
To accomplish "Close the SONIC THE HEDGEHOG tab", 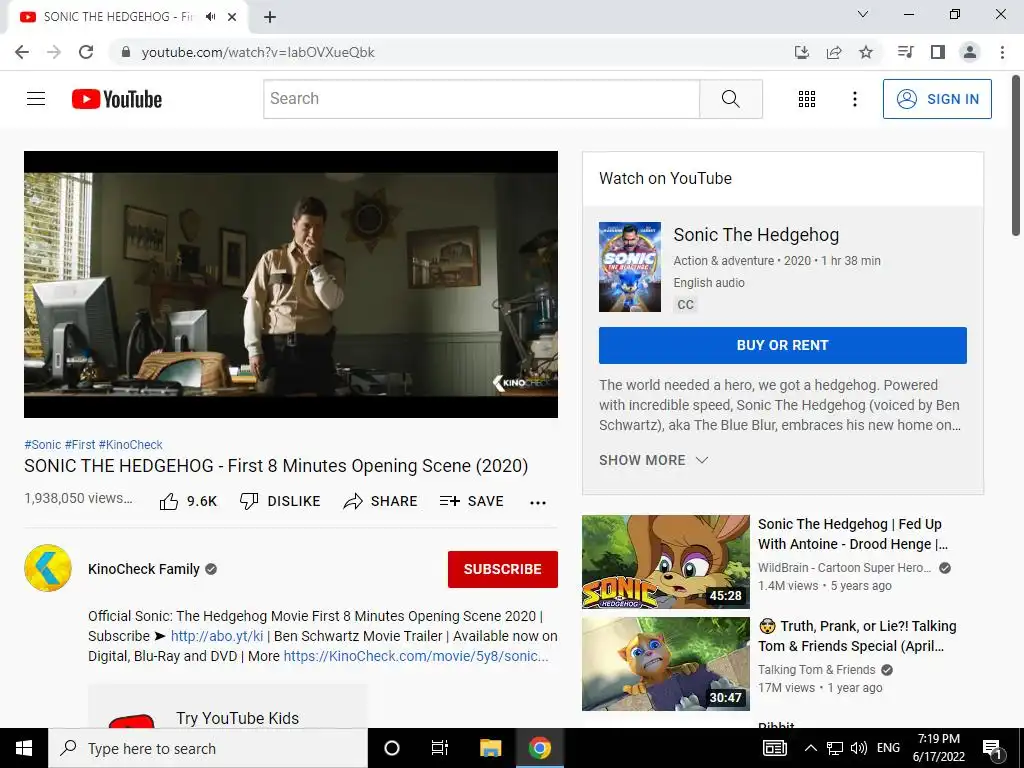I will coord(232,17).
